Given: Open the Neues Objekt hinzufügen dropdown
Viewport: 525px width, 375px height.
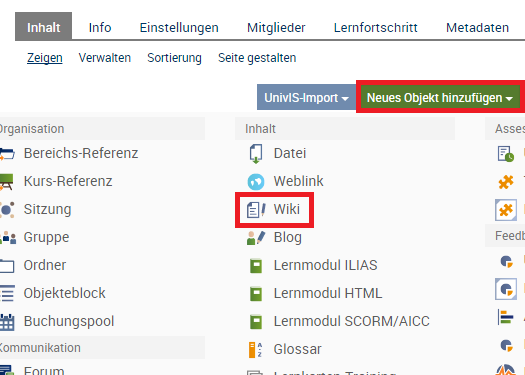Looking at the screenshot, I should [x=440, y=98].
